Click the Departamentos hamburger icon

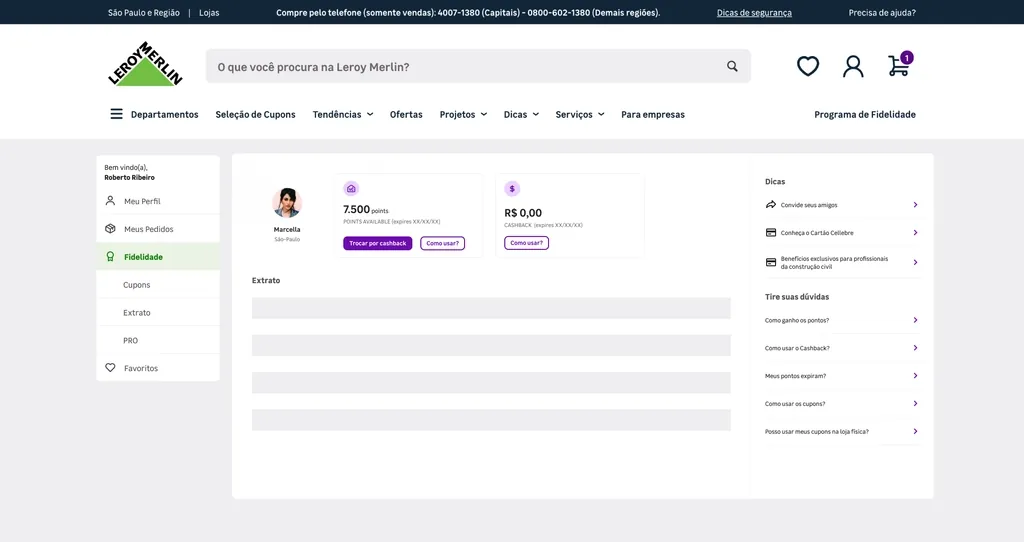pyautogui.click(x=116, y=114)
